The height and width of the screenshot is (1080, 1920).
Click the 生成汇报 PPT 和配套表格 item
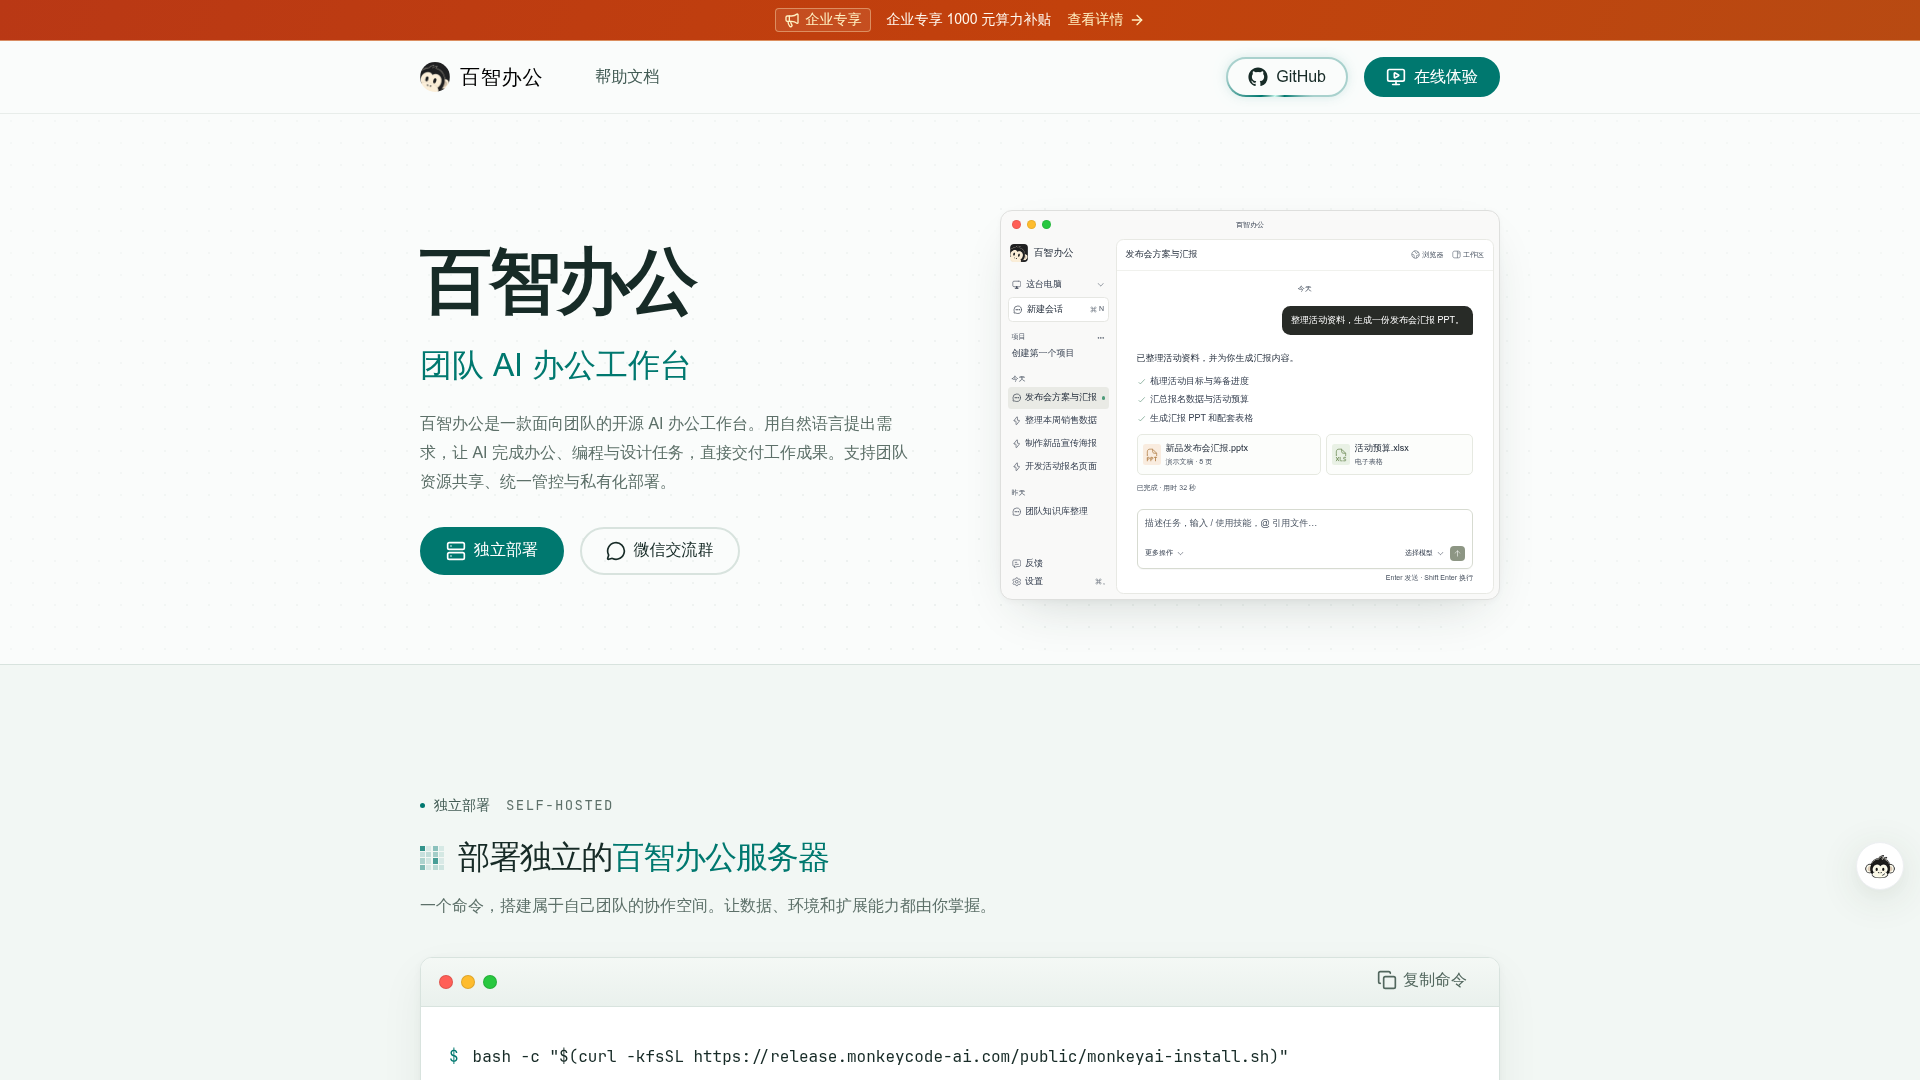click(1195, 419)
